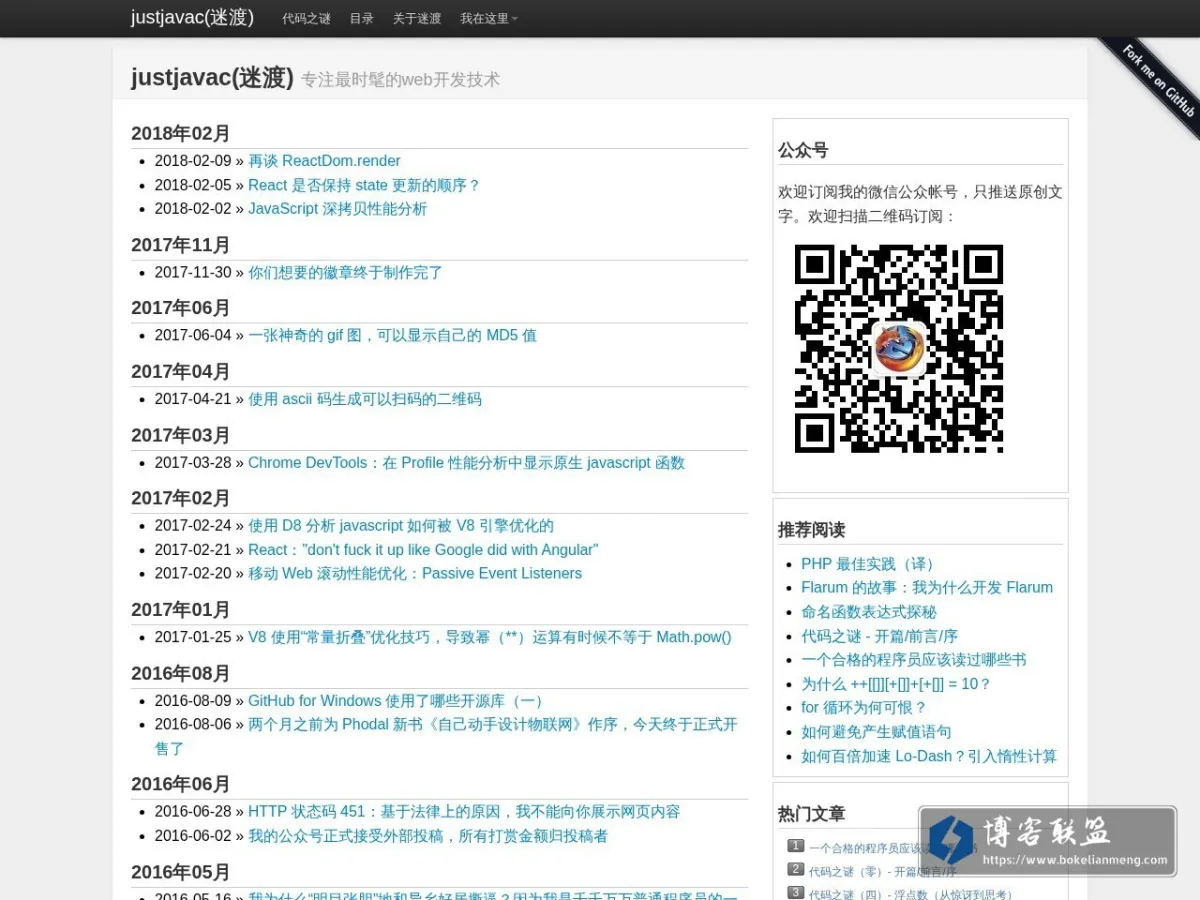Open 使用 ascii 码生成二维码 article

click(x=365, y=399)
